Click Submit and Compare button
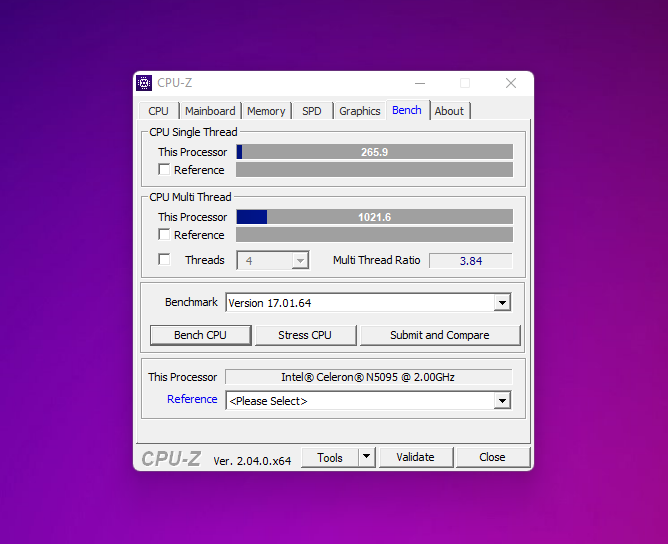This screenshot has width=668, height=544. point(439,335)
